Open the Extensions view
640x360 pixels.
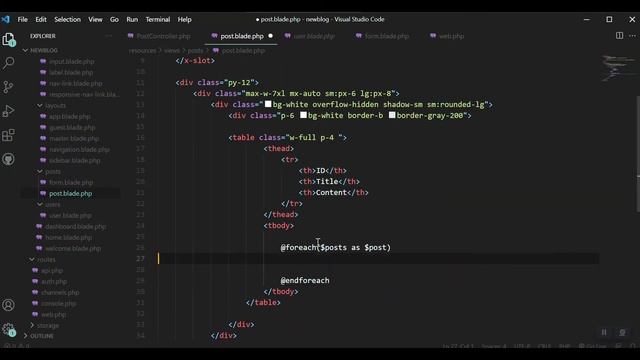[x=8, y=135]
